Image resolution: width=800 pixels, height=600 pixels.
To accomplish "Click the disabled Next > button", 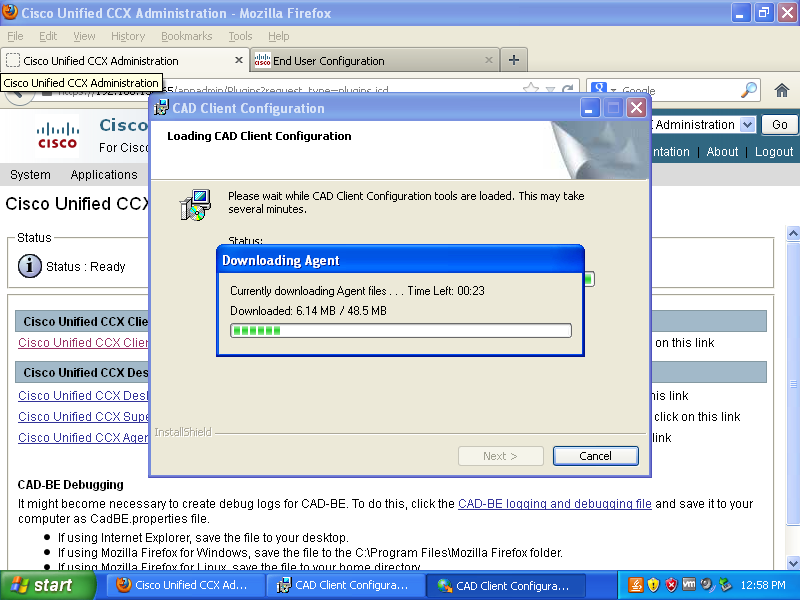I will coord(501,456).
